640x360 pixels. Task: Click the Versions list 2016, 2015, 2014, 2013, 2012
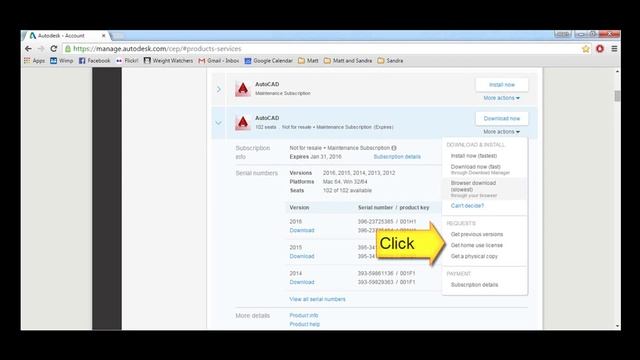pos(359,173)
